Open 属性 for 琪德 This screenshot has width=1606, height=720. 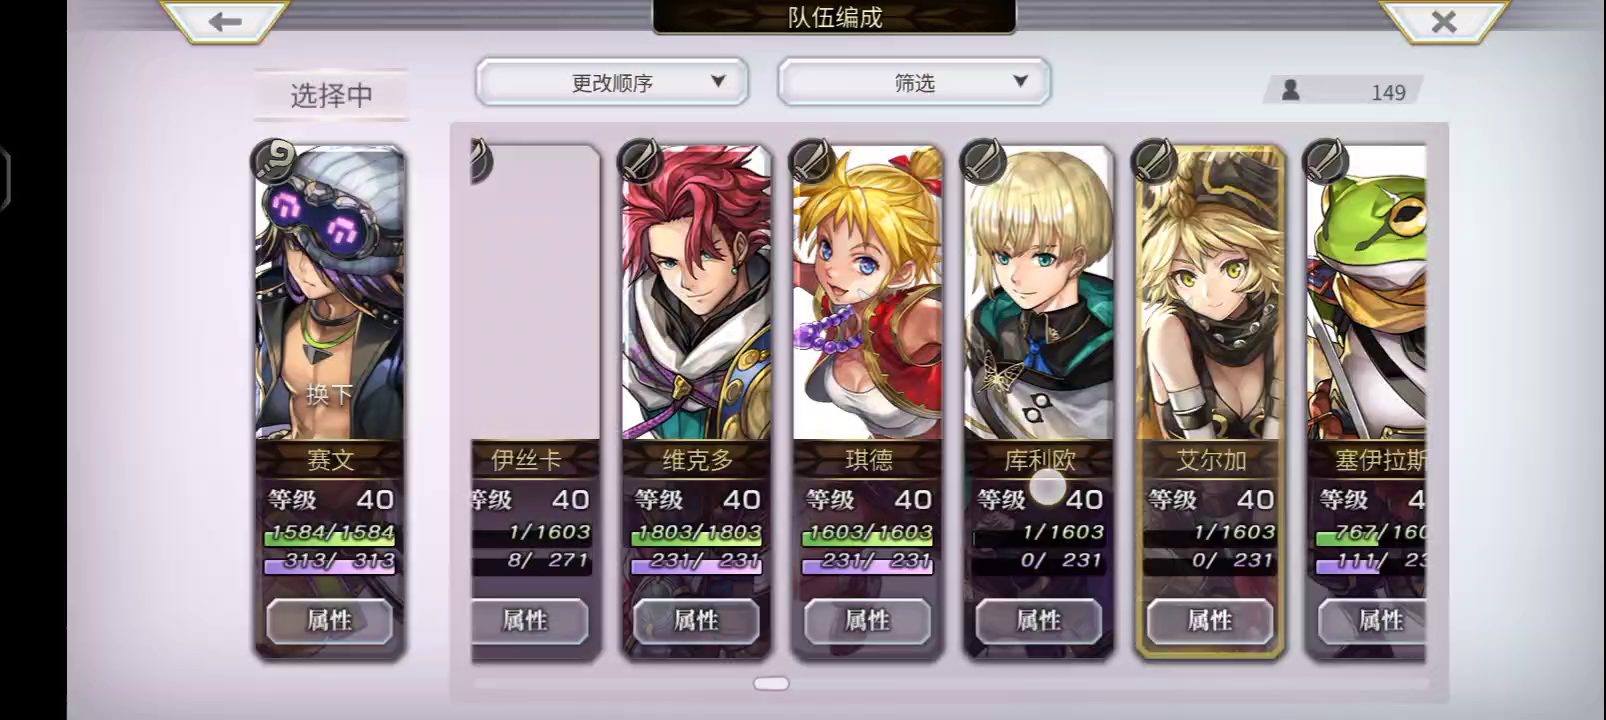[867, 621]
